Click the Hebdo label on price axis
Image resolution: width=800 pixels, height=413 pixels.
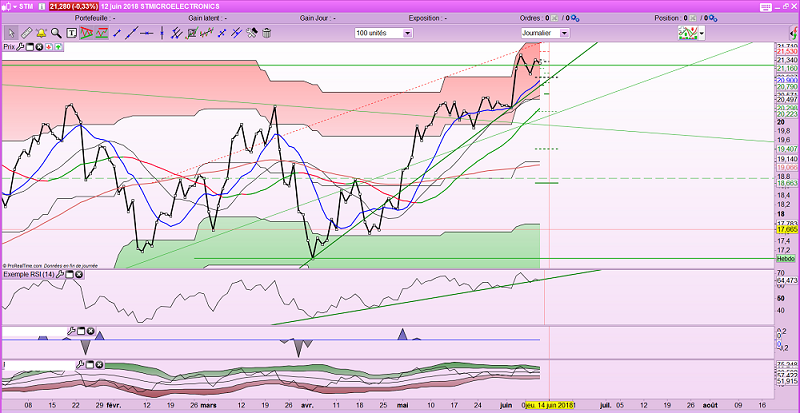(x=785, y=259)
